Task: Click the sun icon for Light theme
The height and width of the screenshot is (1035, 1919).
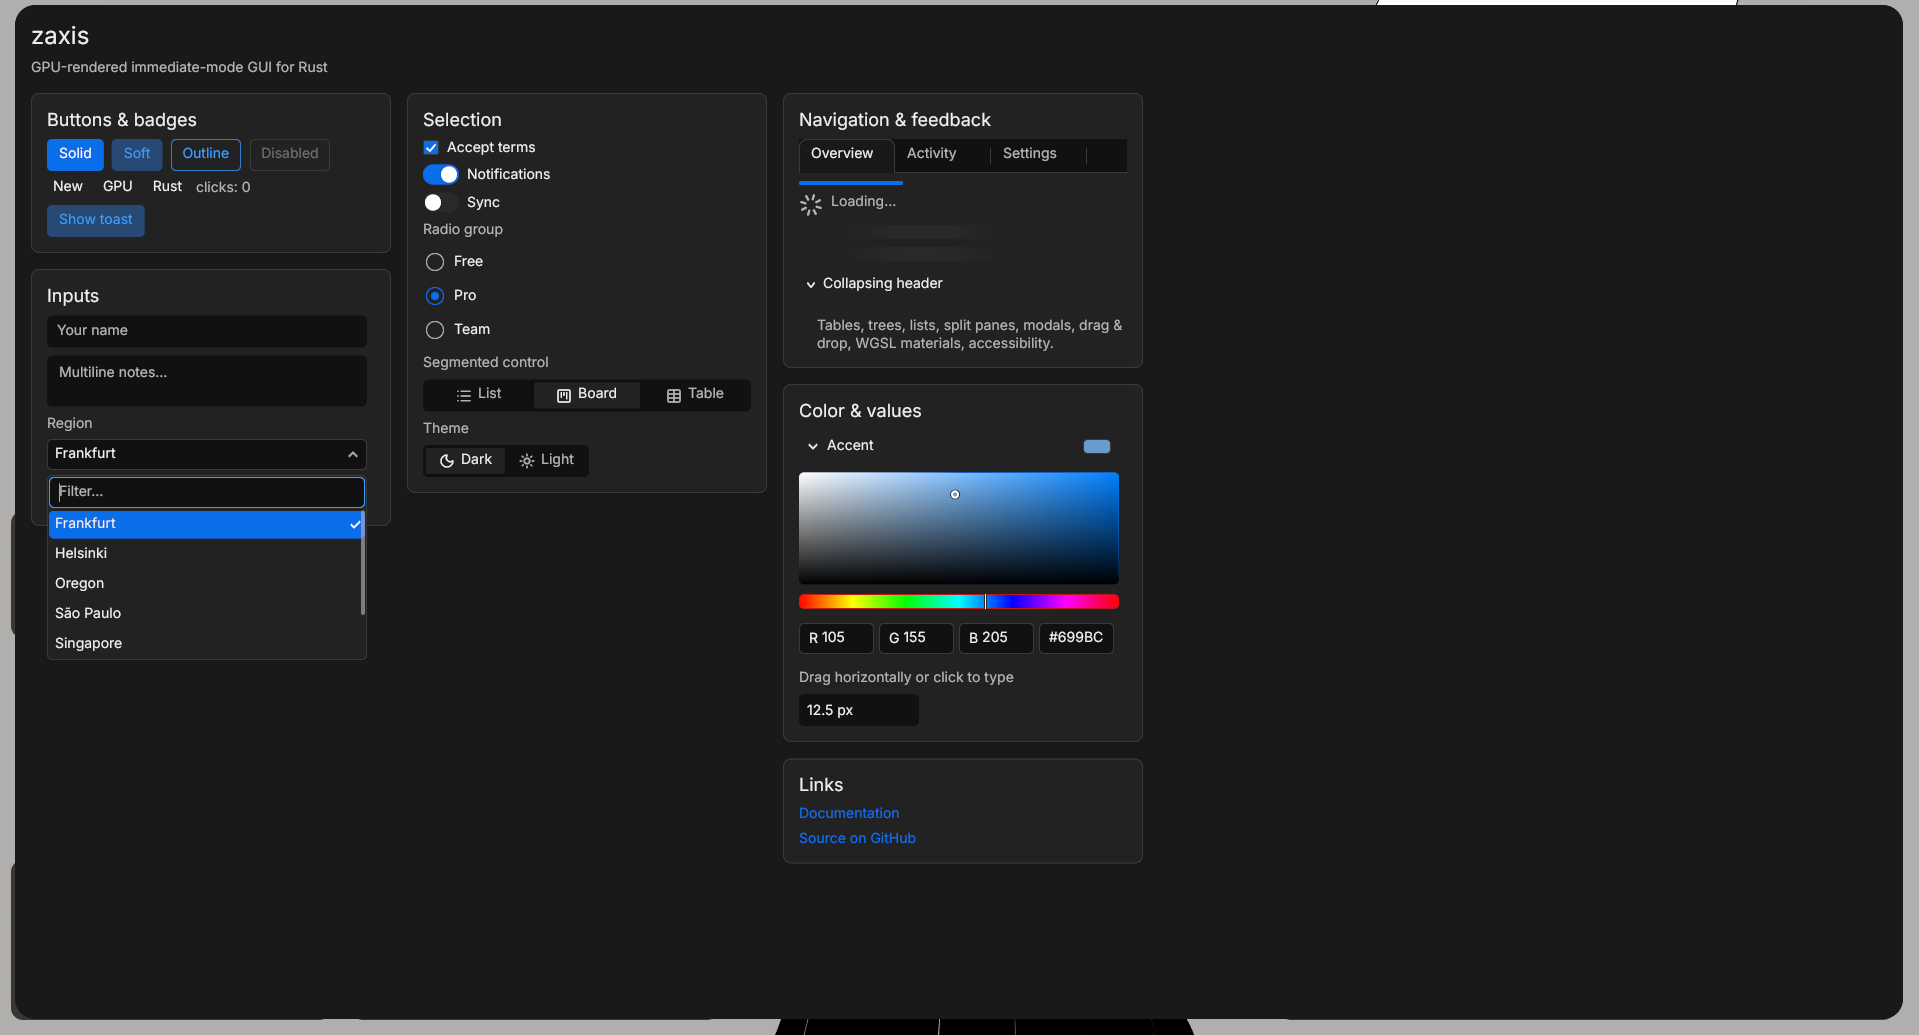Action: [x=527, y=461]
